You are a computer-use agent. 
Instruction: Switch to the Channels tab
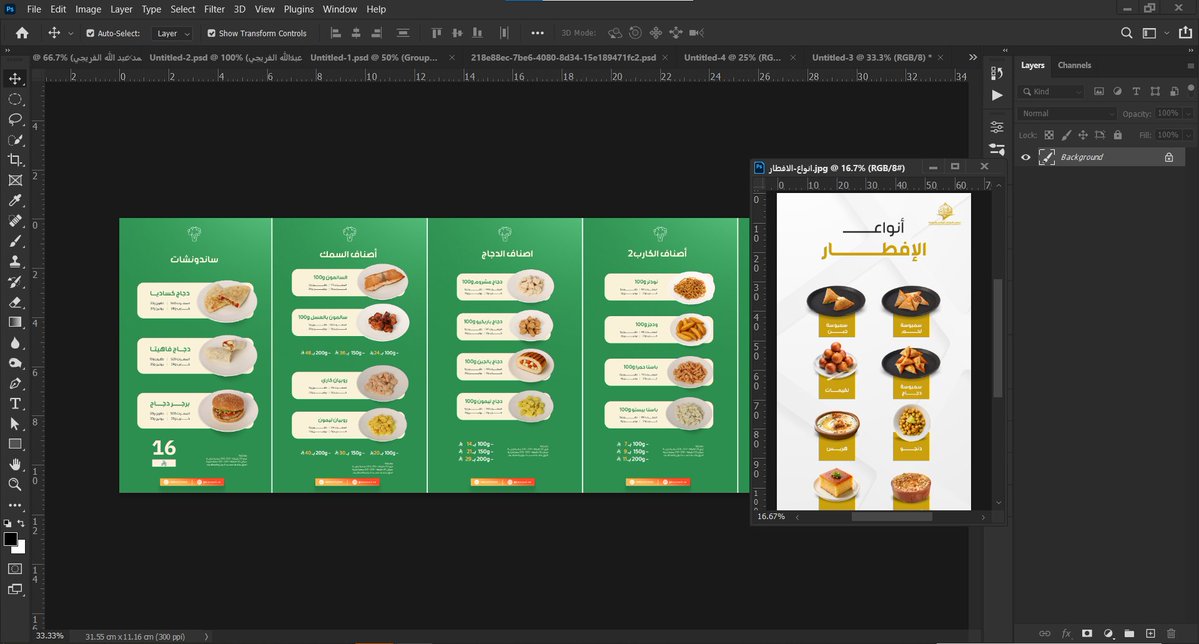click(x=1074, y=65)
